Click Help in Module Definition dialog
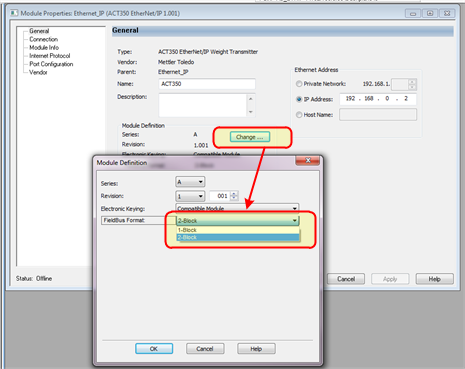 (256, 349)
